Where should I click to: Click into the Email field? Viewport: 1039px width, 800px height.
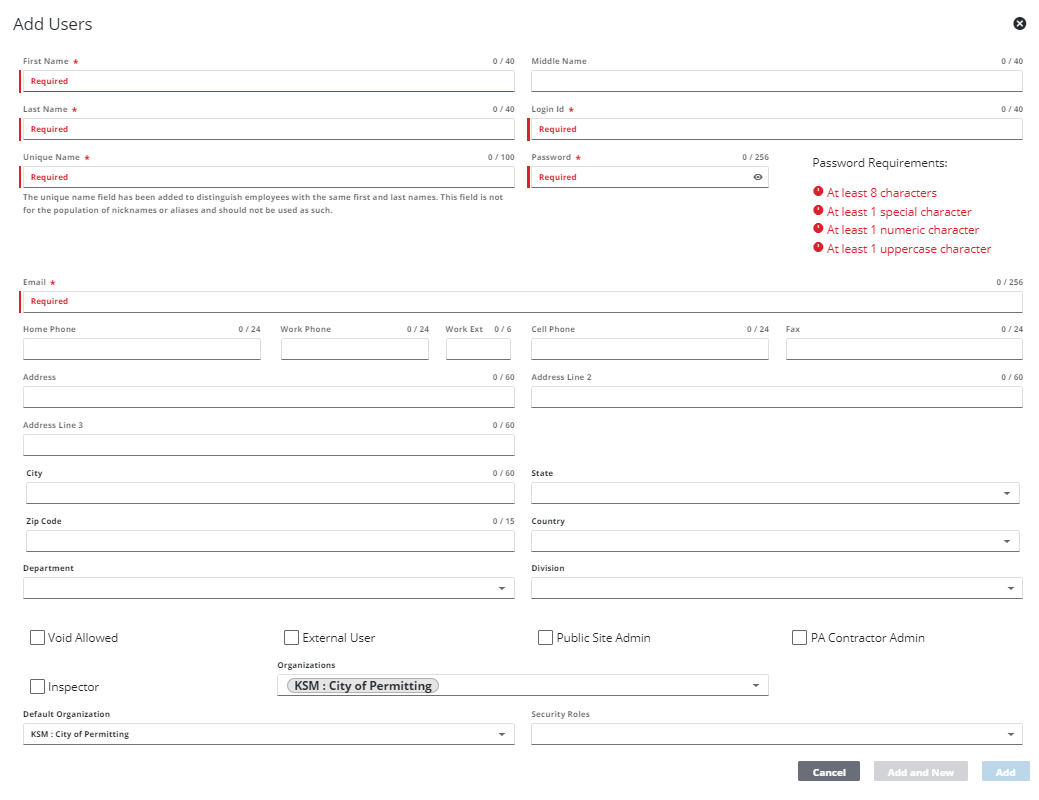pyautogui.click(x=522, y=301)
